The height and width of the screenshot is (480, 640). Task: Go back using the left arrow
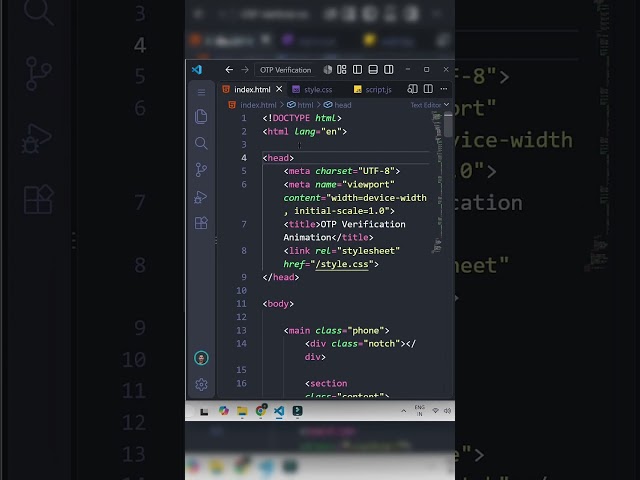pyautogui.click(x=229, y=70)
